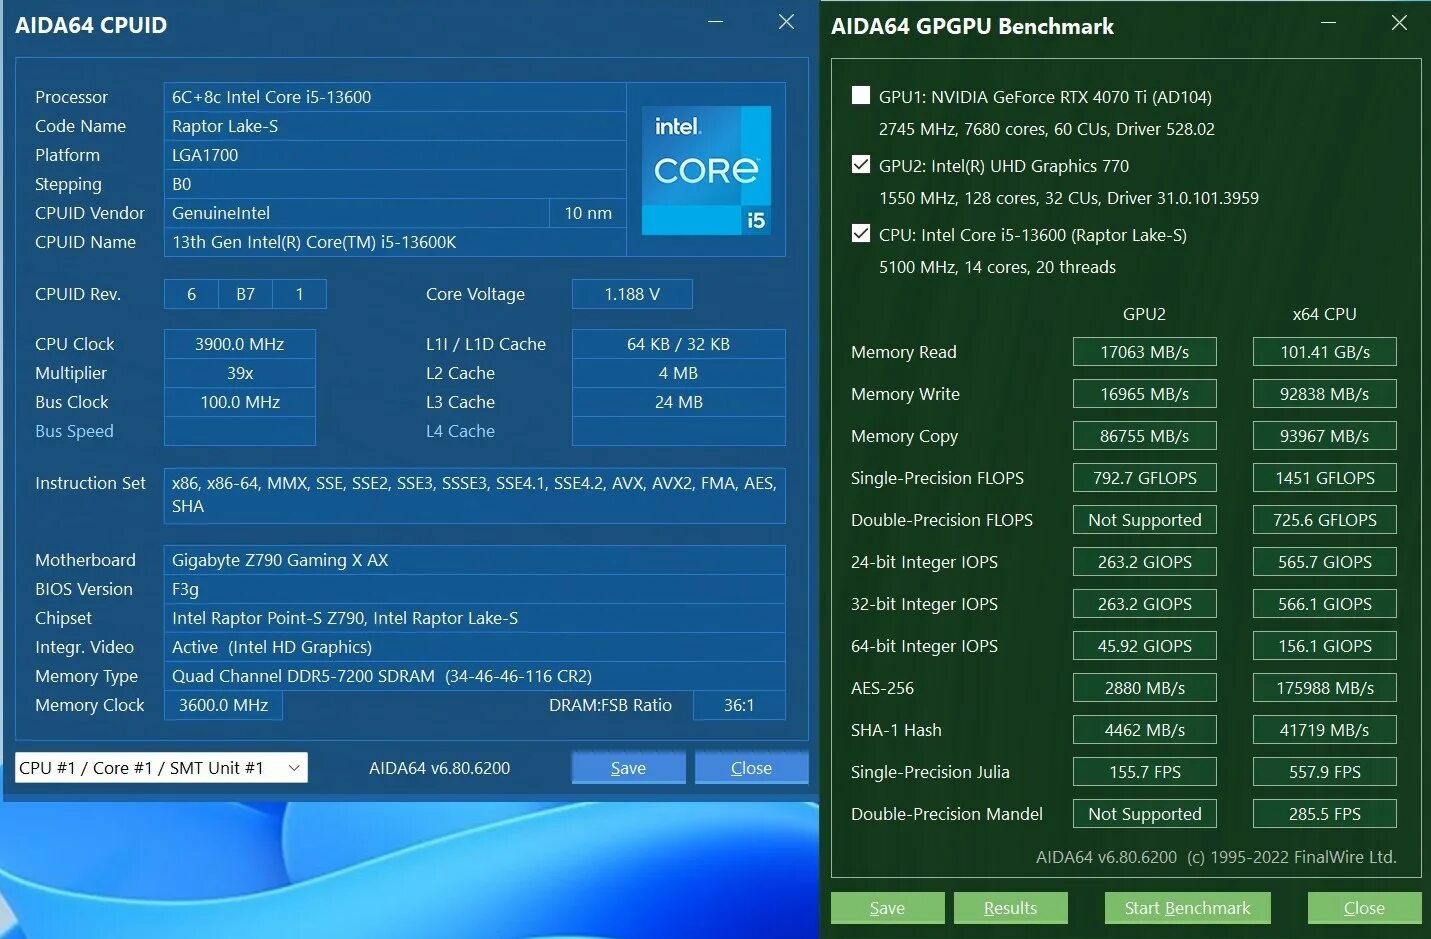
Task: Click CPU 24-bit Integer IOPS 565.7 GIOPS
Action: coord(1324,562)
